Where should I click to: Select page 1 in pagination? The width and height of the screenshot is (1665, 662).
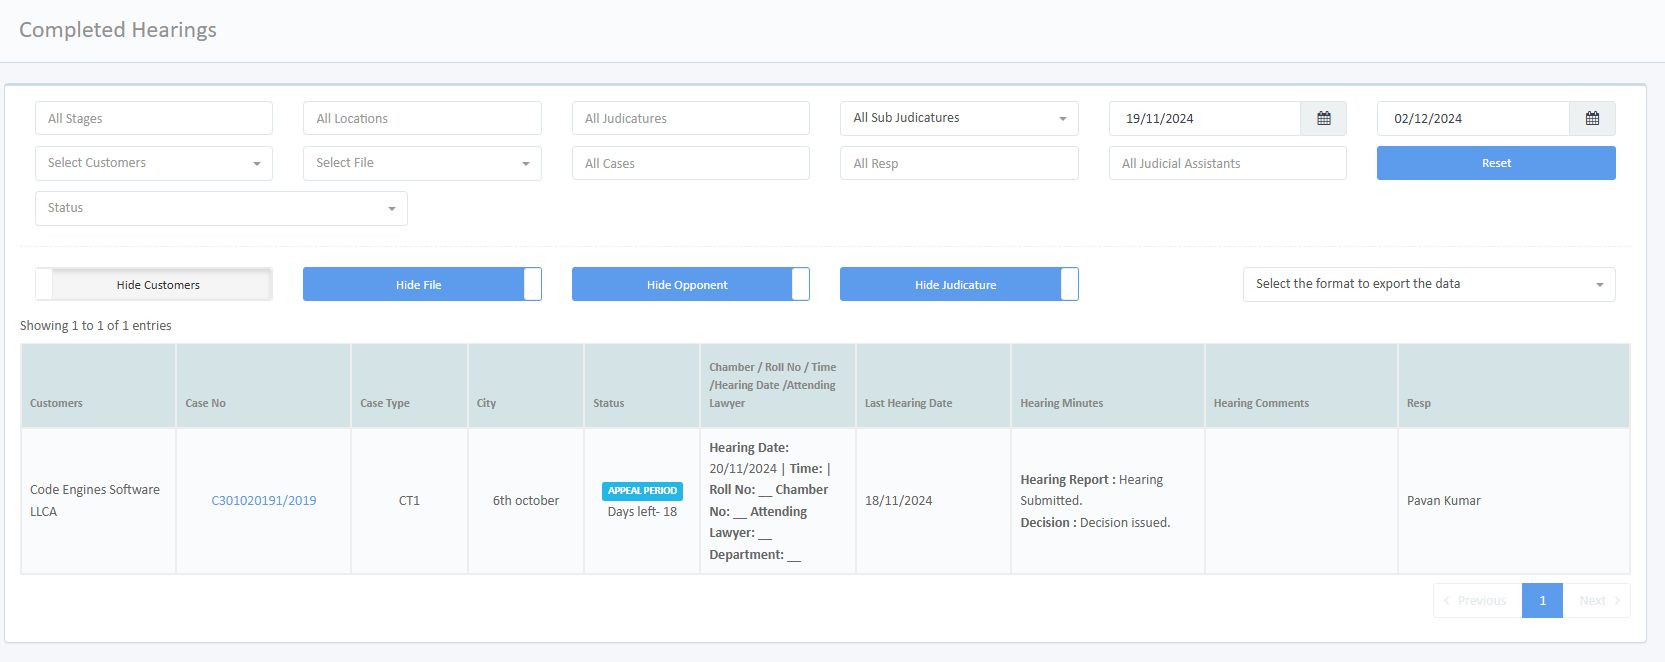click(x=1542, y=601)
